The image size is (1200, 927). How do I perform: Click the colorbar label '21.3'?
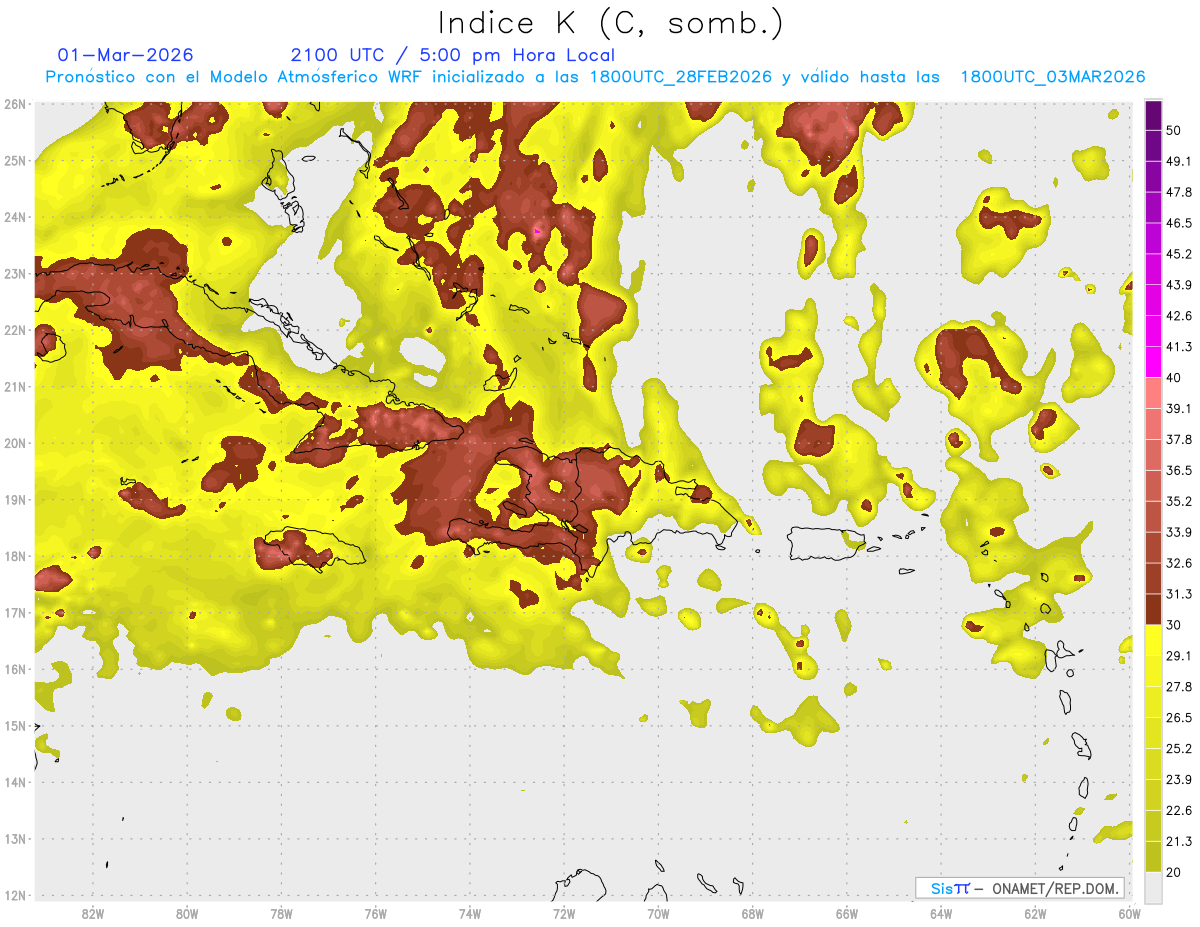click(1179, 841)
